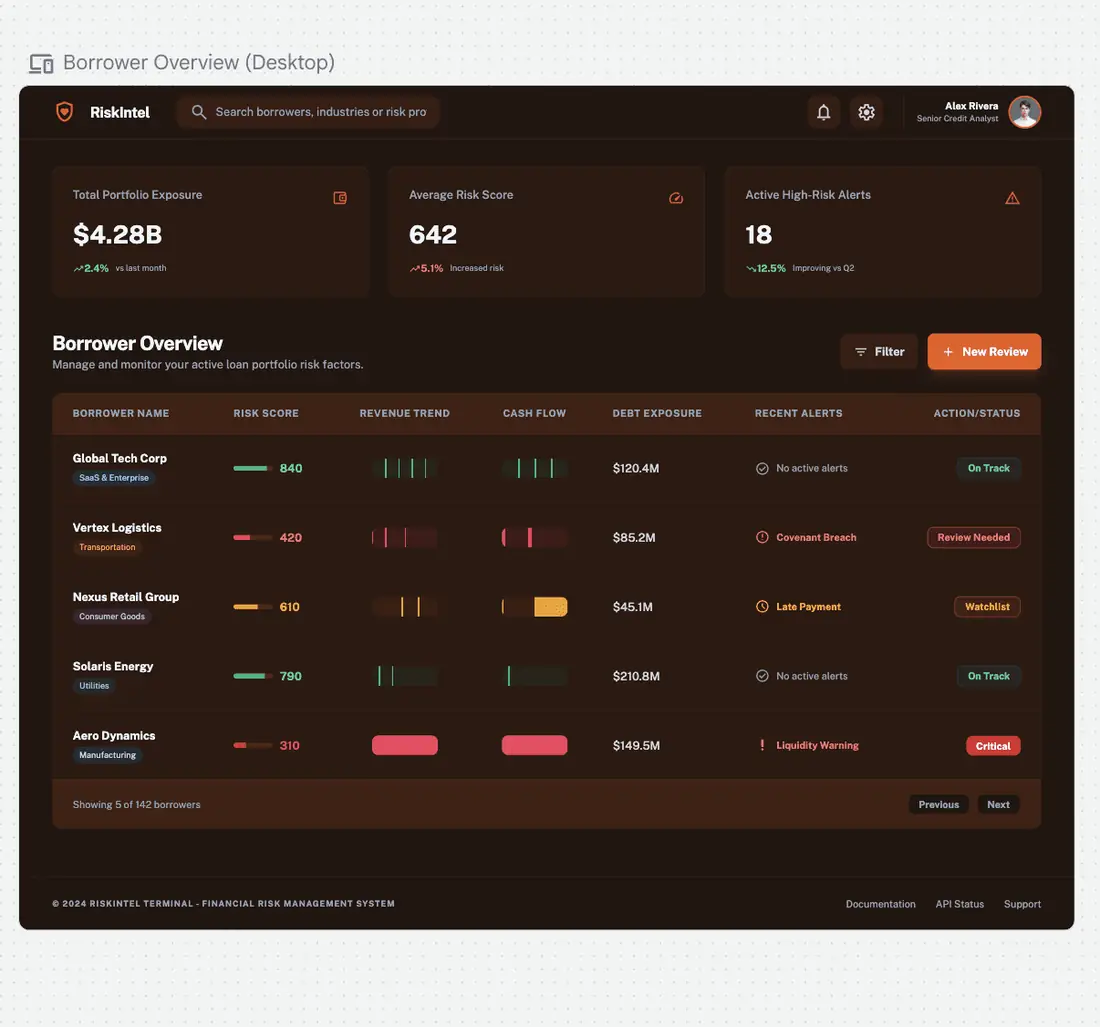Click the gauge icon on Average Risk Score
Screen dimensions: 1100x1027
tap(676, 198)
